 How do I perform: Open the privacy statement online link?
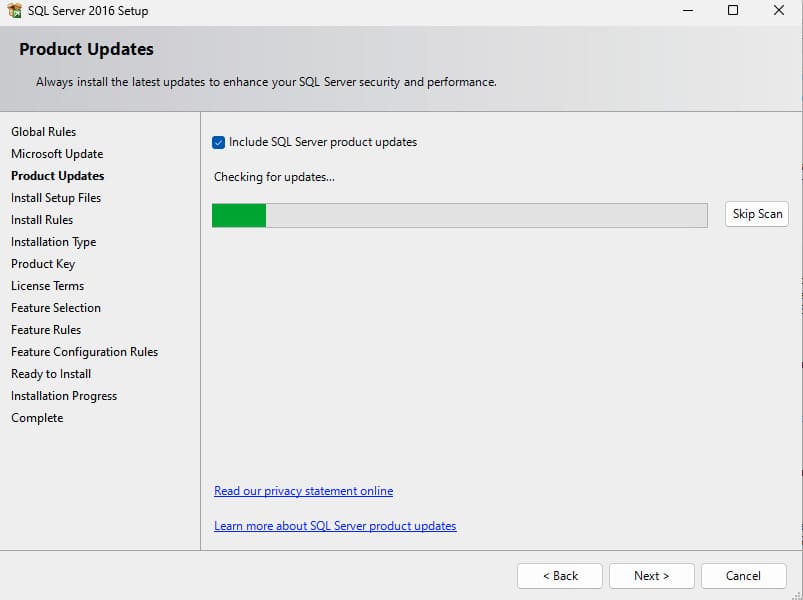[303, 491]
